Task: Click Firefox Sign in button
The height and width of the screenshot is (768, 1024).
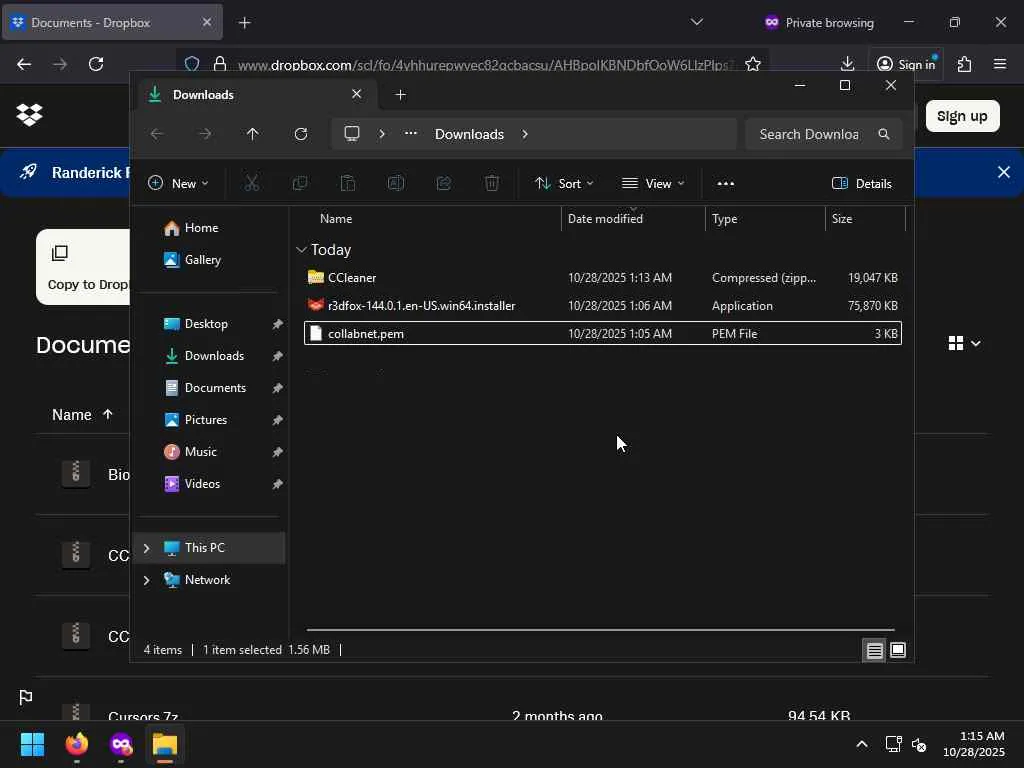Action: (x=906, y=64)
